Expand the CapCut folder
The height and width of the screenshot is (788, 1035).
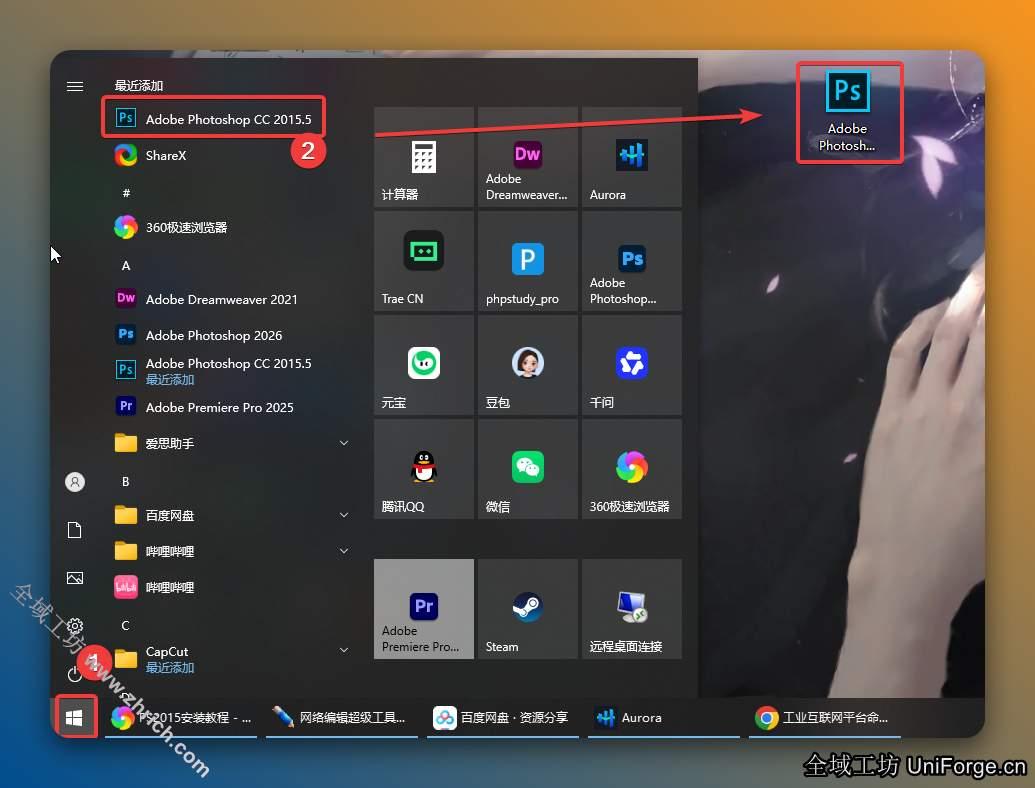point(231,659)
